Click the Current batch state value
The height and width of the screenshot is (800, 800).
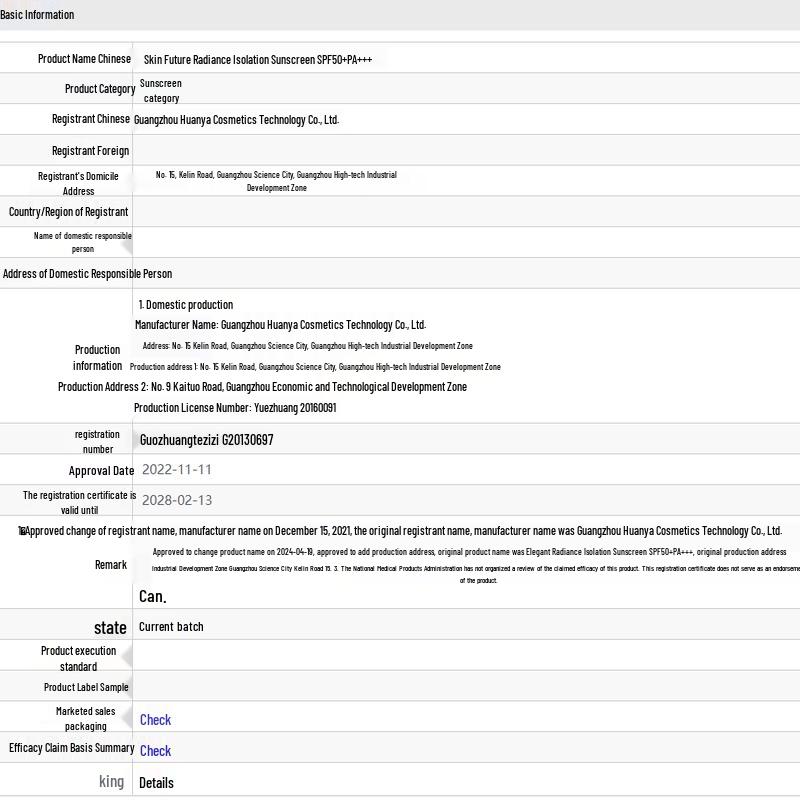point(171,627)
